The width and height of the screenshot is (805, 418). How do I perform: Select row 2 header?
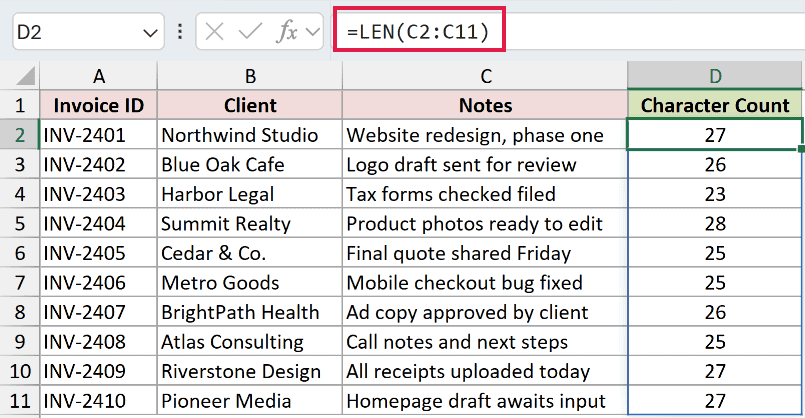20,135
